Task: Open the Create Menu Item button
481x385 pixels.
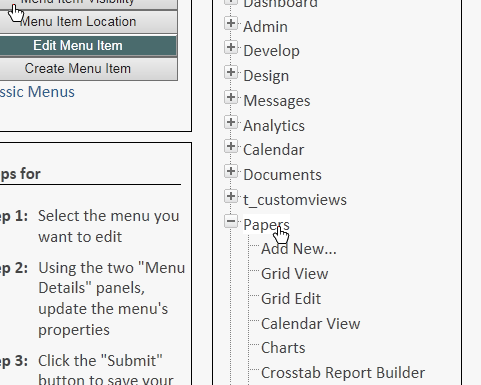Action: click(88, 69)
